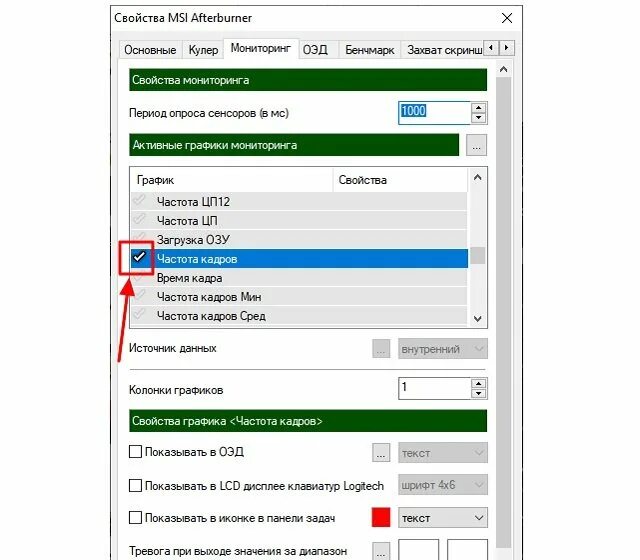Viewport: 640px width, 560px height.
Task: Enable the Время кадра graph checkmark
Action: coord(140,277)
